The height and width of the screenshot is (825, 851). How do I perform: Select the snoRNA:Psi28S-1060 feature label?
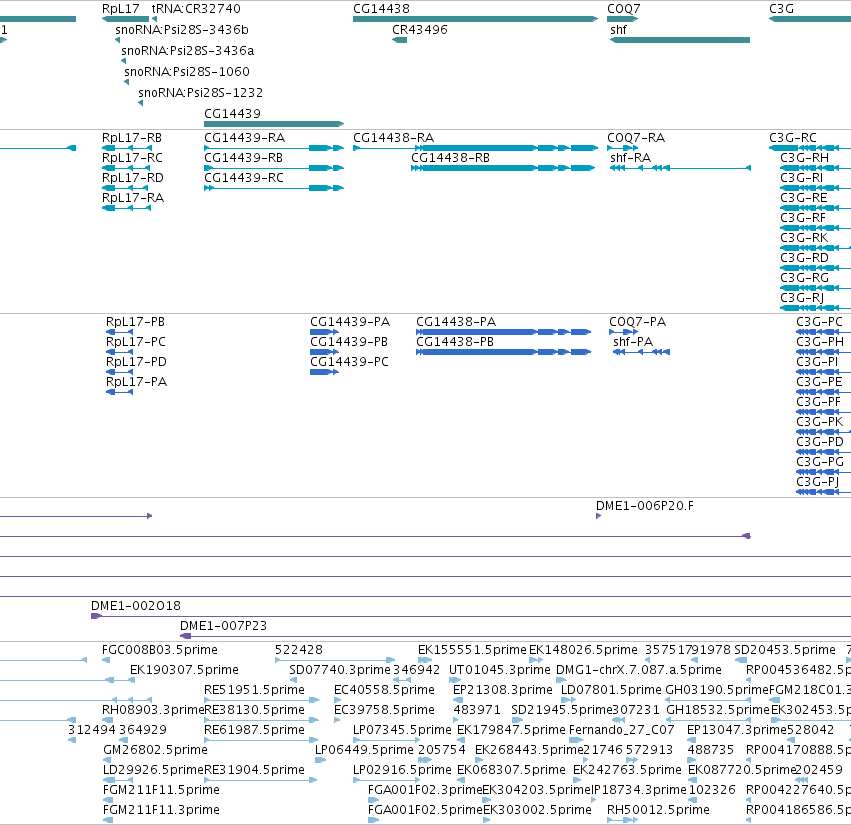[187, 72]
